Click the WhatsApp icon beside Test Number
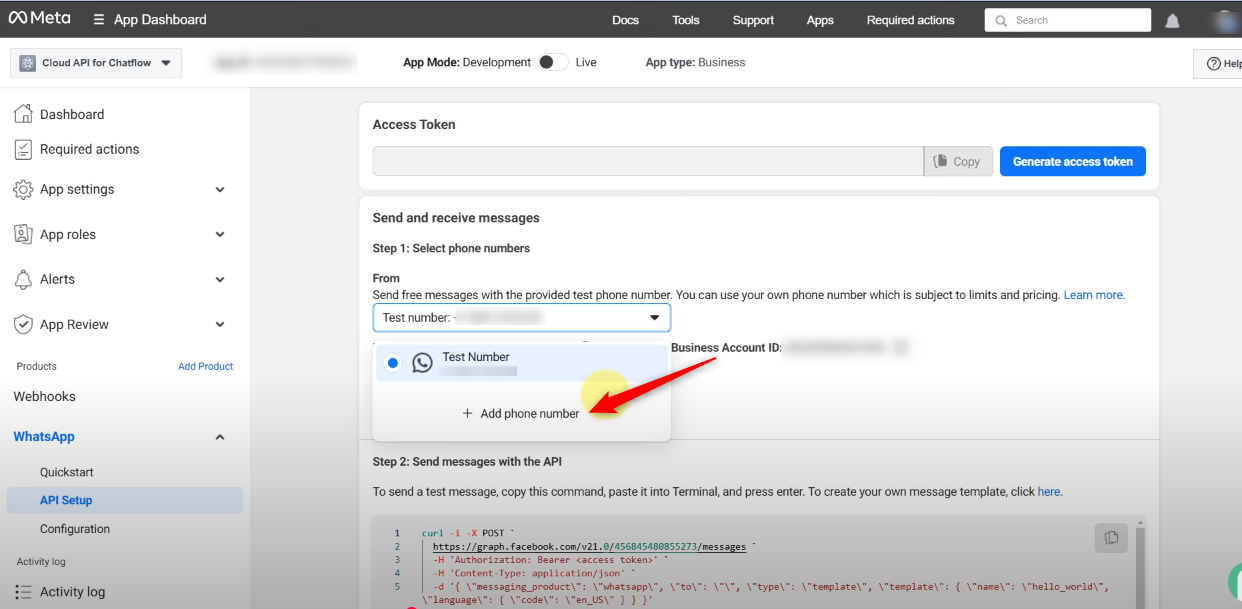Image resolution: width=1242 pixels, height=609 pixels. click(423, 363)
